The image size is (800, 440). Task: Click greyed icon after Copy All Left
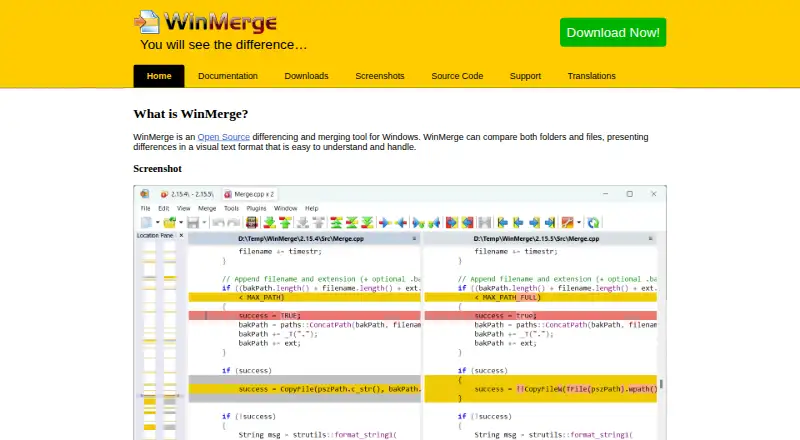click(485, 223)
